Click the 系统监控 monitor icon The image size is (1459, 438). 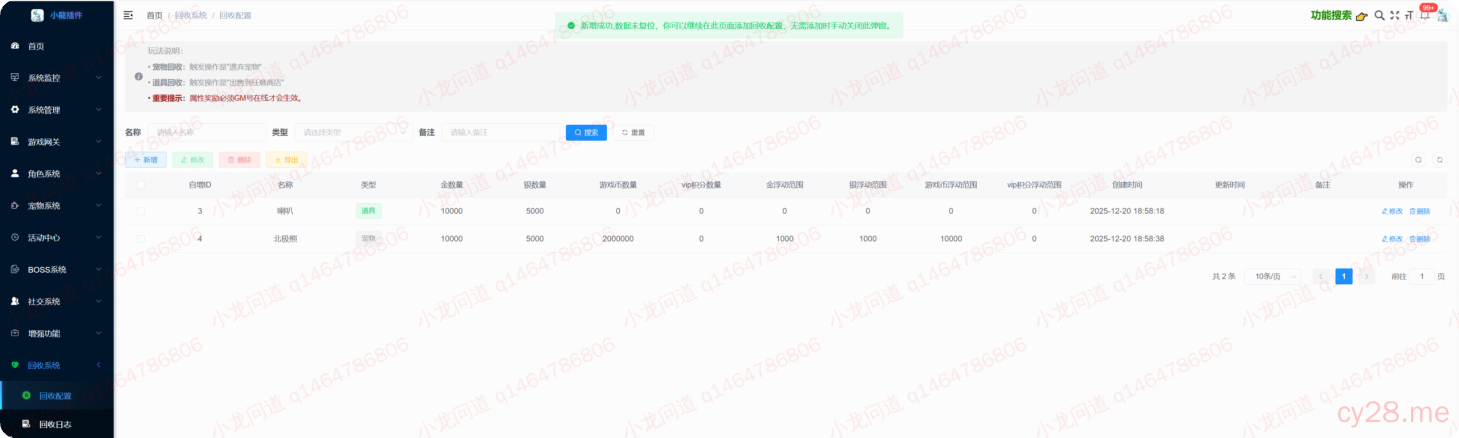(x=14, y=77)
